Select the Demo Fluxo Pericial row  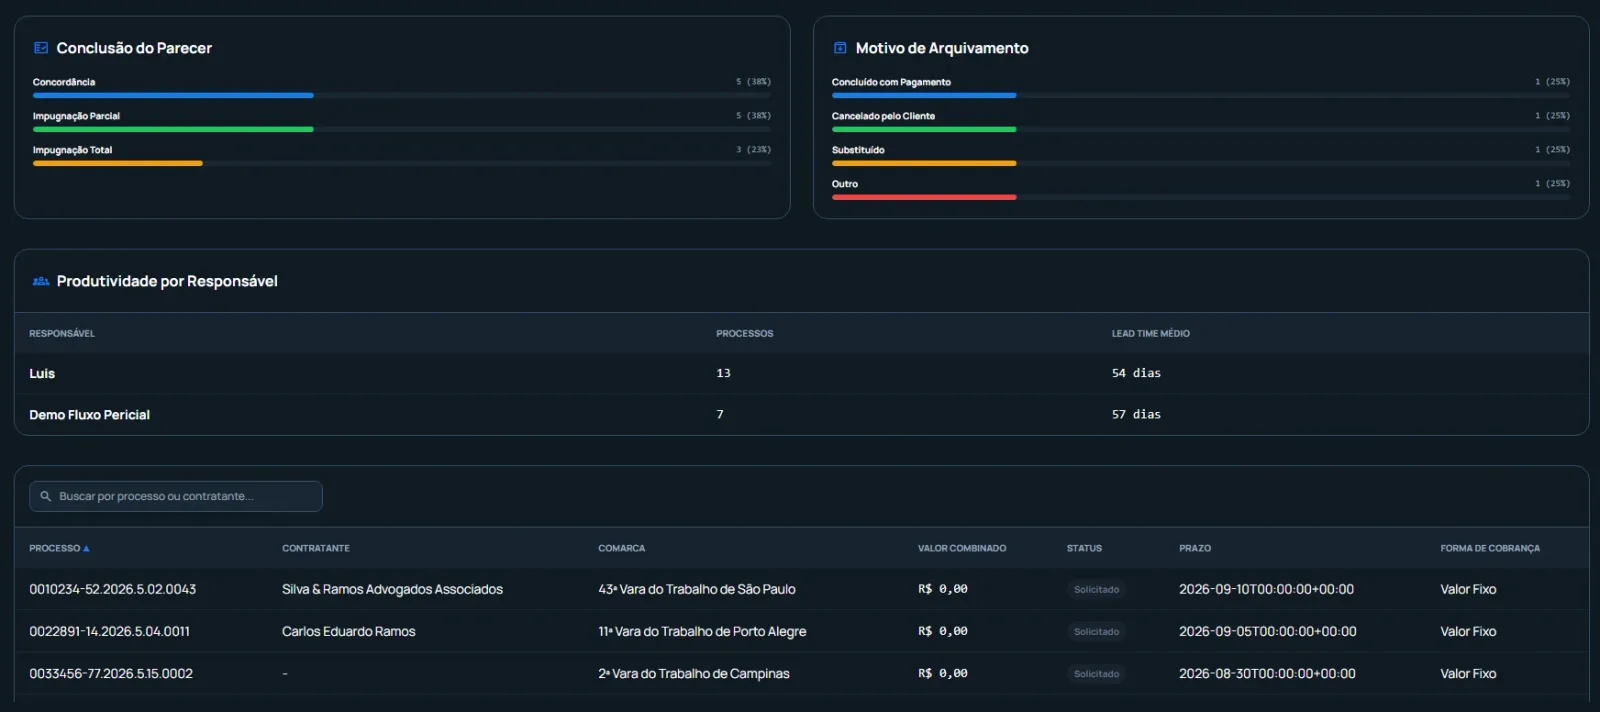pos(801,414)
